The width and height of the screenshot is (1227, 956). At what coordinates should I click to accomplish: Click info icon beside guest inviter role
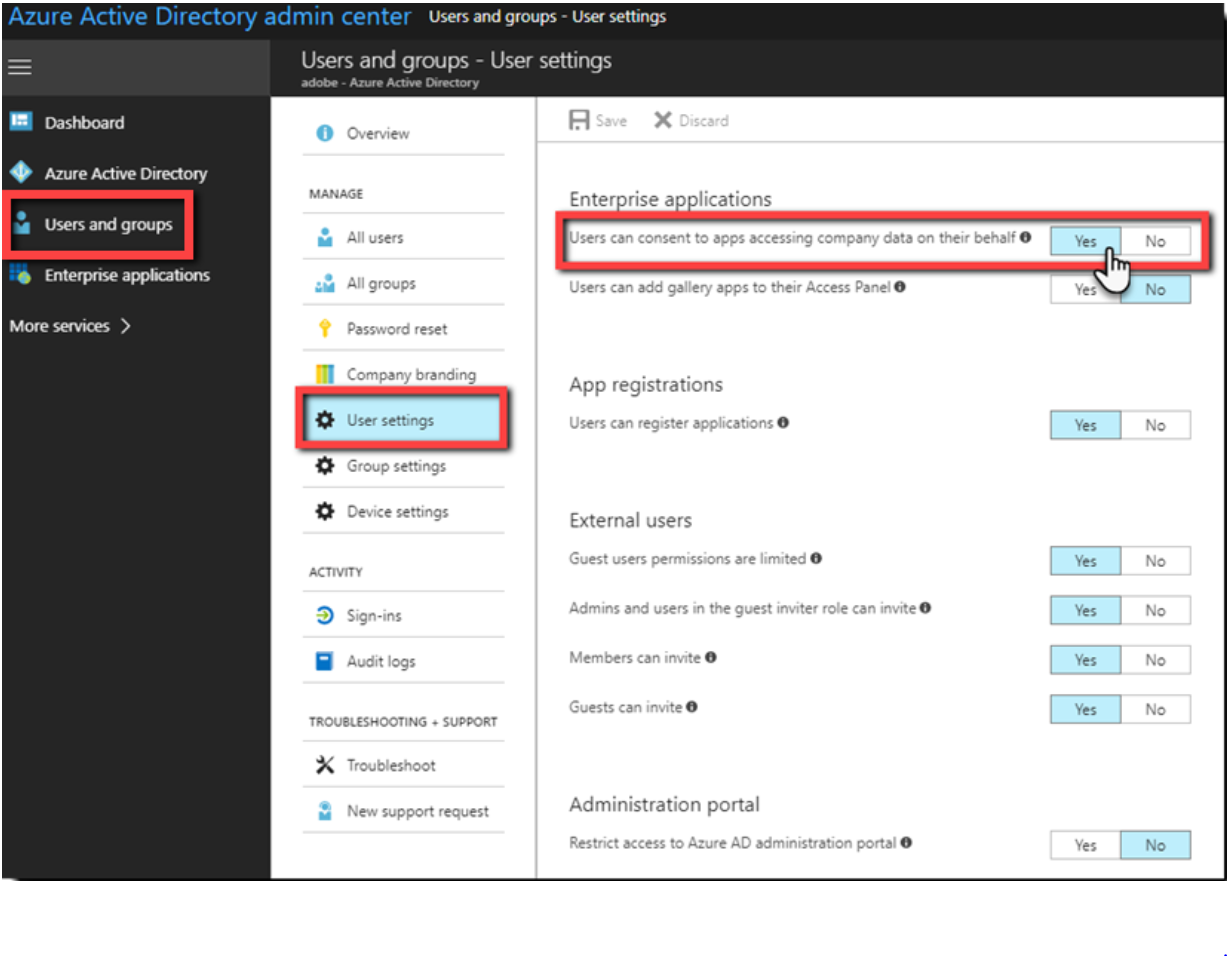[925, 608]
